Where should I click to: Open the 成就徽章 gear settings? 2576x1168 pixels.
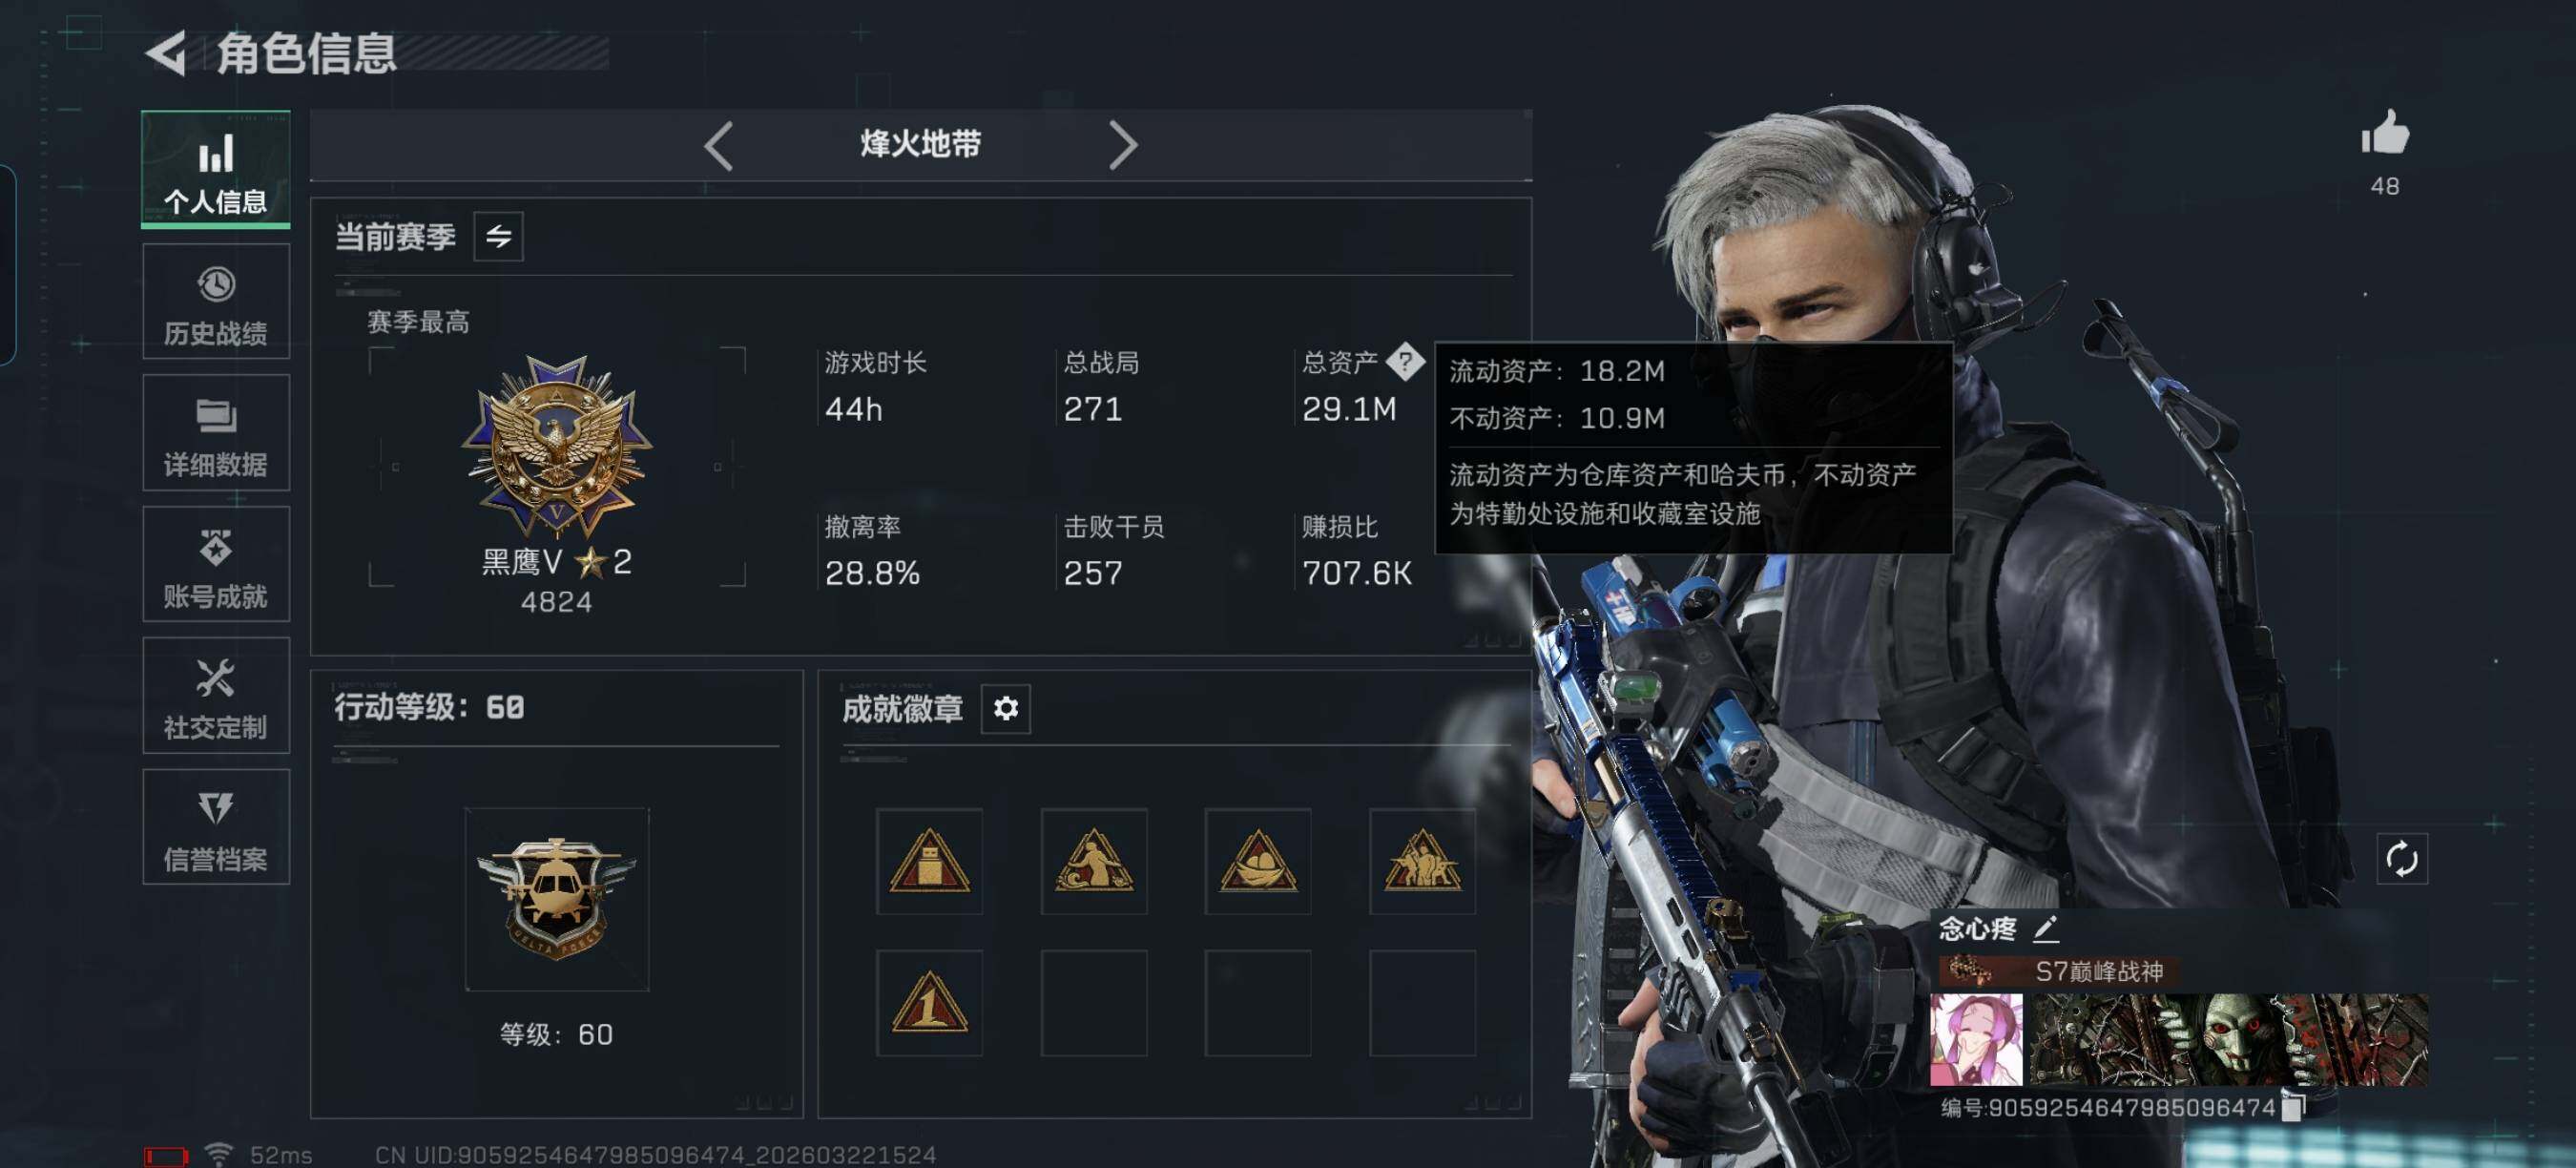[x=1006, y=709]
